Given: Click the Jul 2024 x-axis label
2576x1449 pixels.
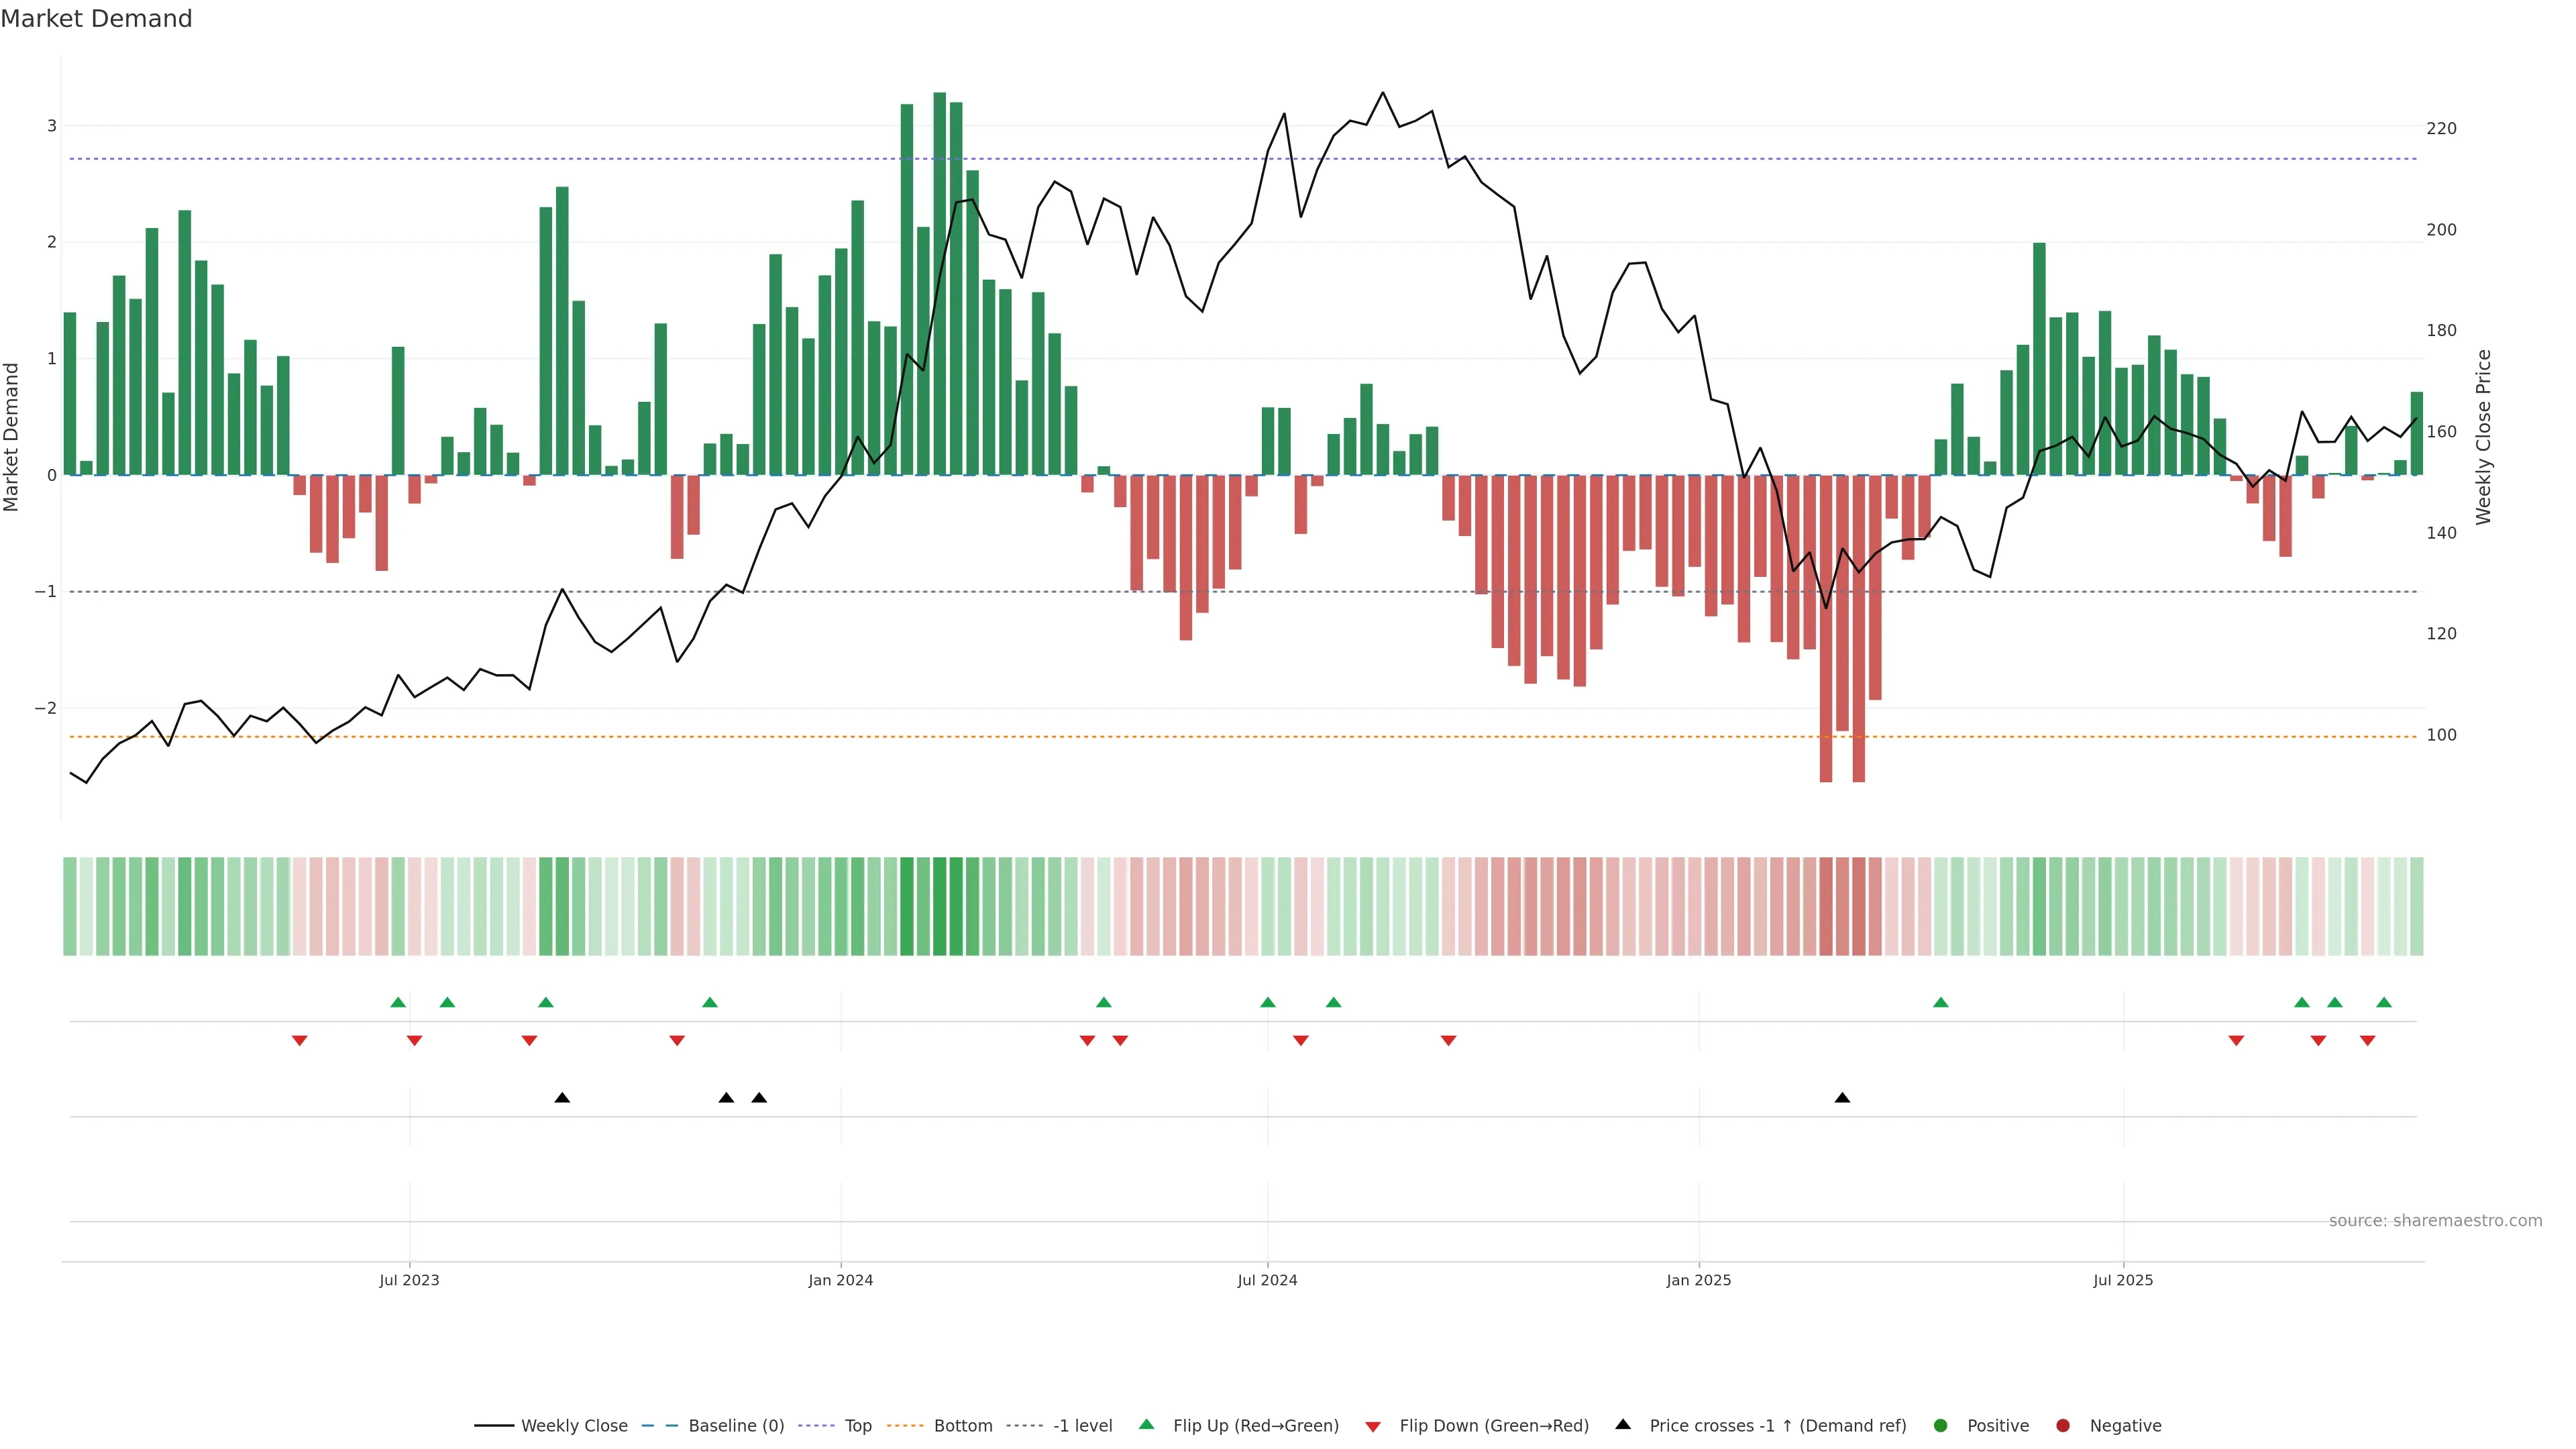Looking at the screenshot, I should point(1267,1280).
